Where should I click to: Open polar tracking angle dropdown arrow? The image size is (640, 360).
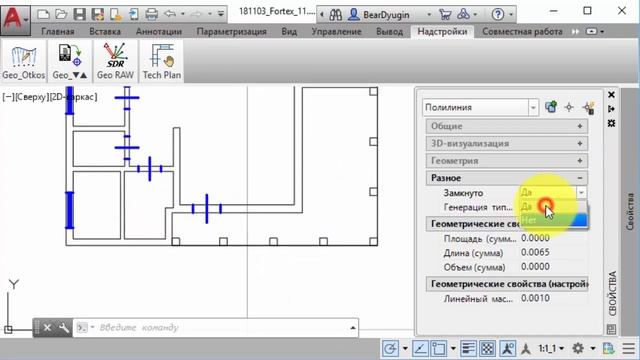coord(405,349)
